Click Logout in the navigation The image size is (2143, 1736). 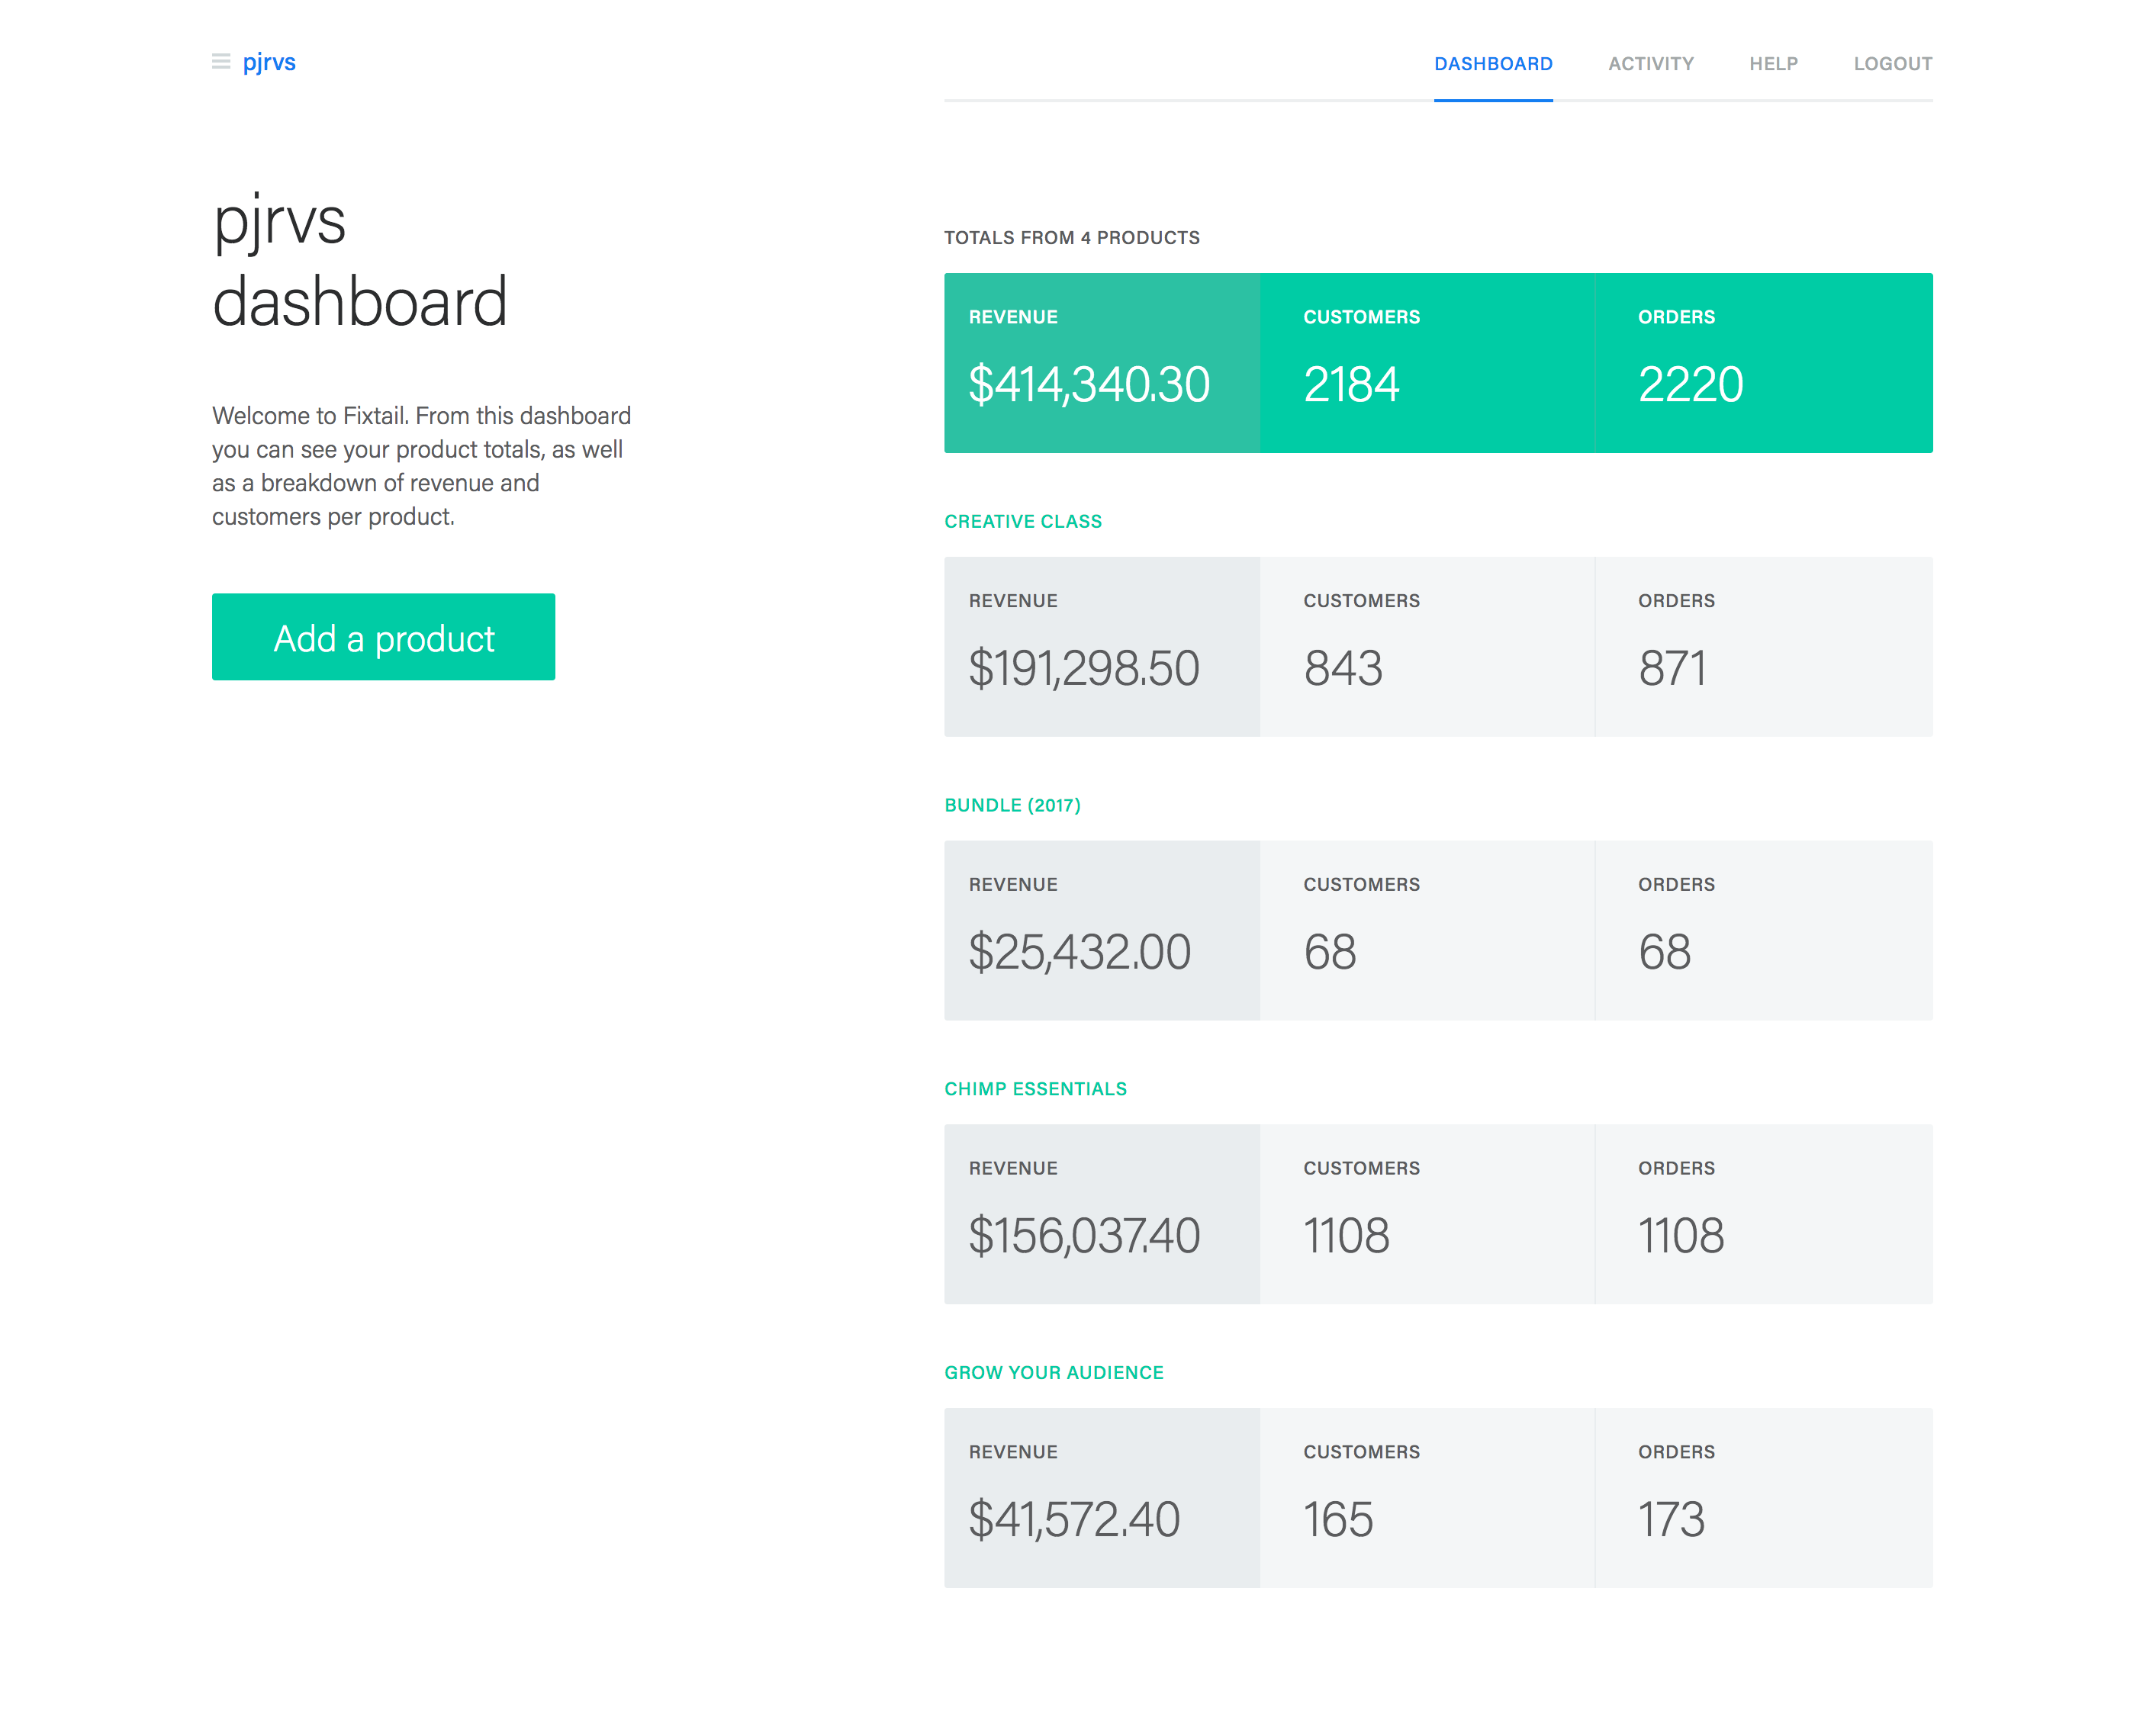[1892, 64]
